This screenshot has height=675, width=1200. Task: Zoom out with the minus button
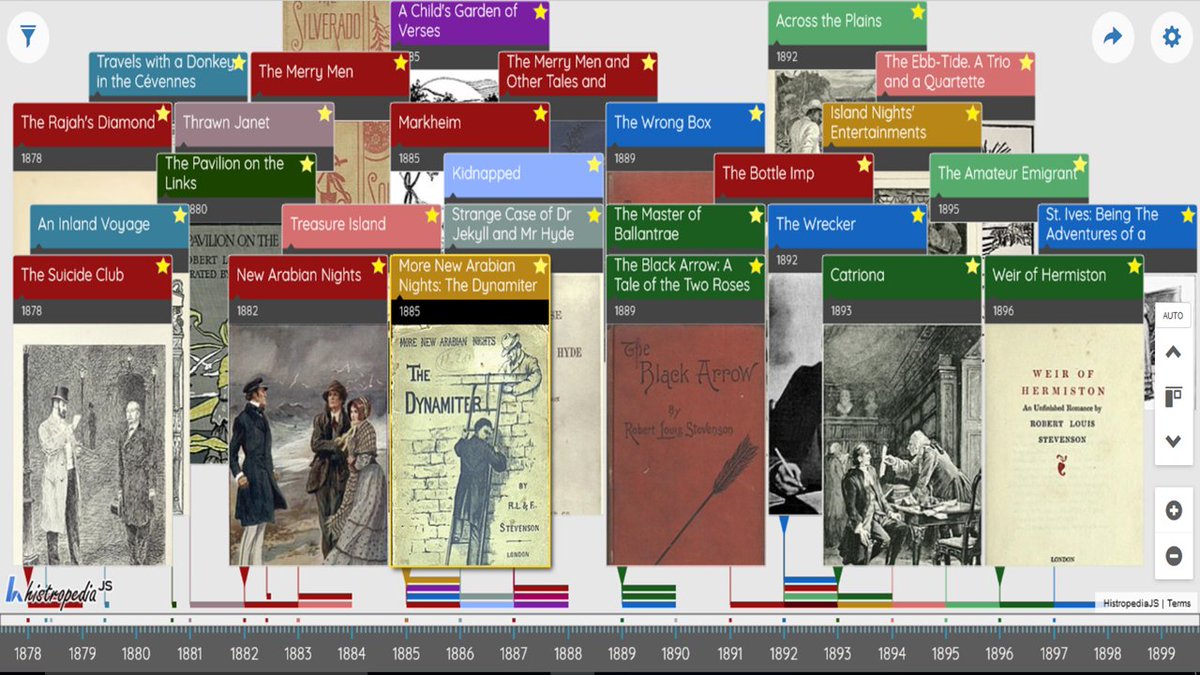click(x=1174, y=556)
